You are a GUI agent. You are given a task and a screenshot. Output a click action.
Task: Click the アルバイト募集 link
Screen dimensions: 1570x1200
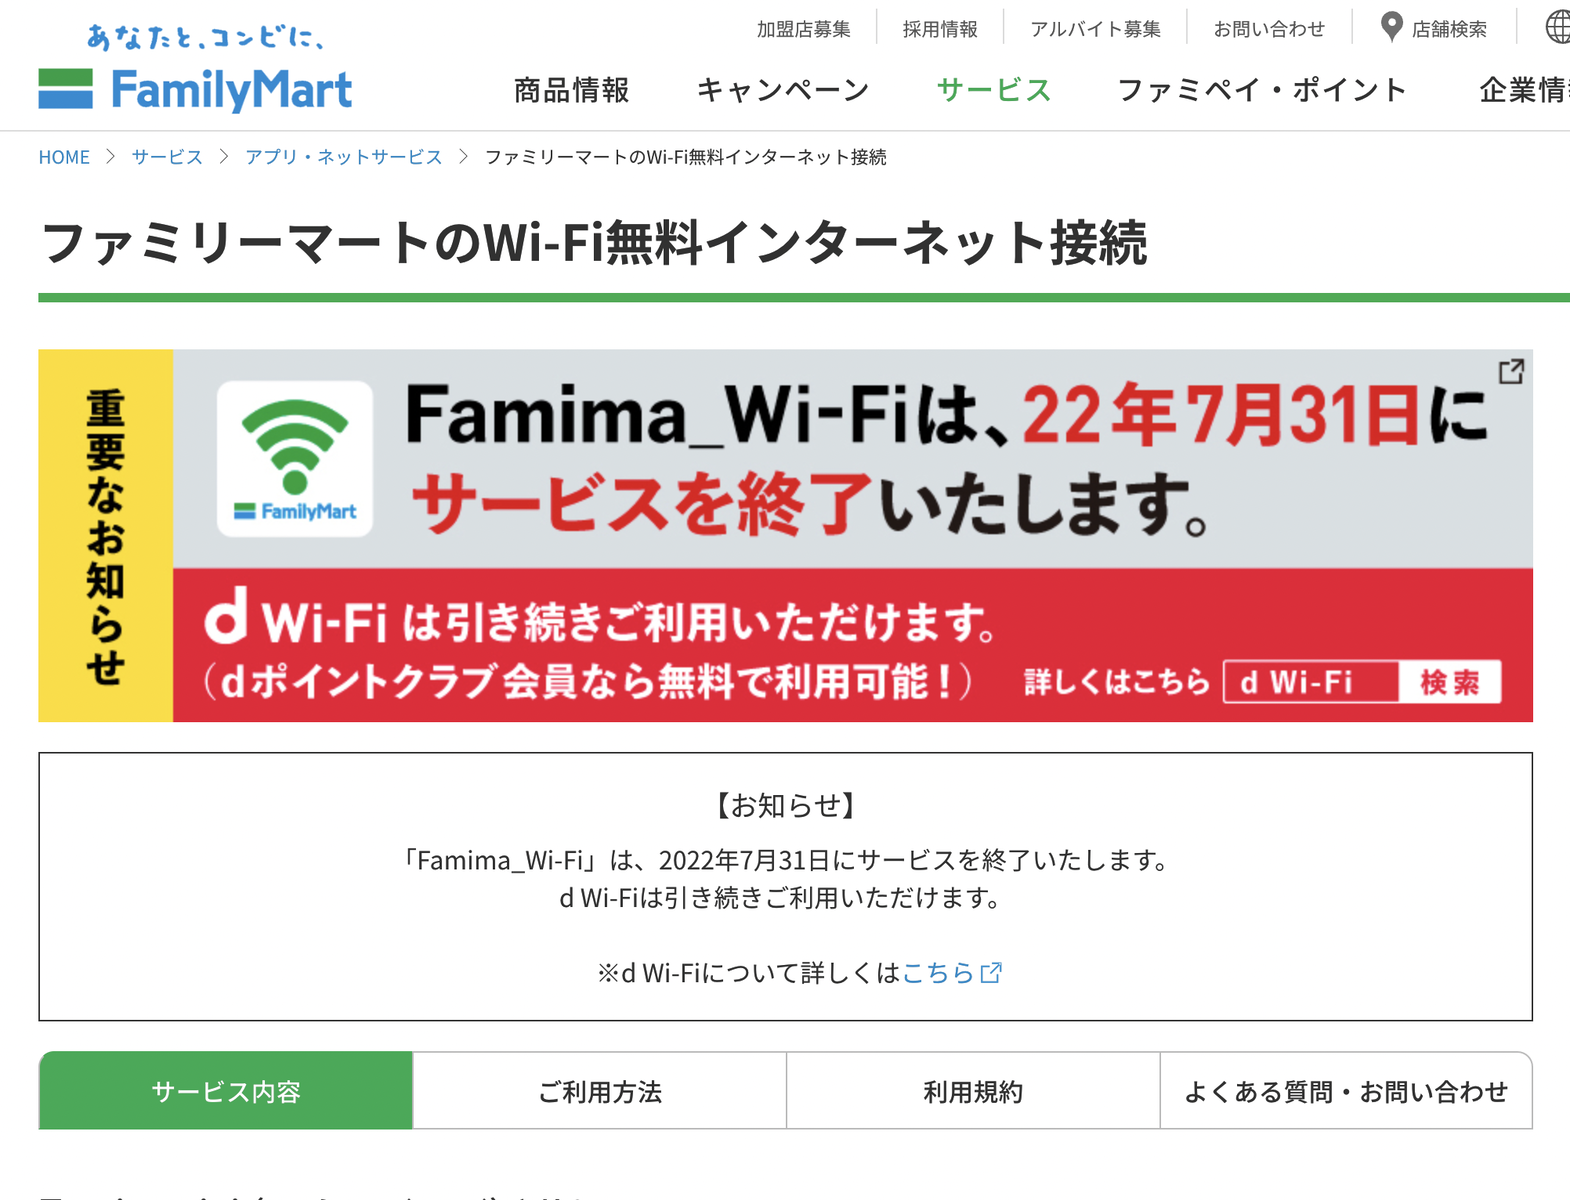1096,29
